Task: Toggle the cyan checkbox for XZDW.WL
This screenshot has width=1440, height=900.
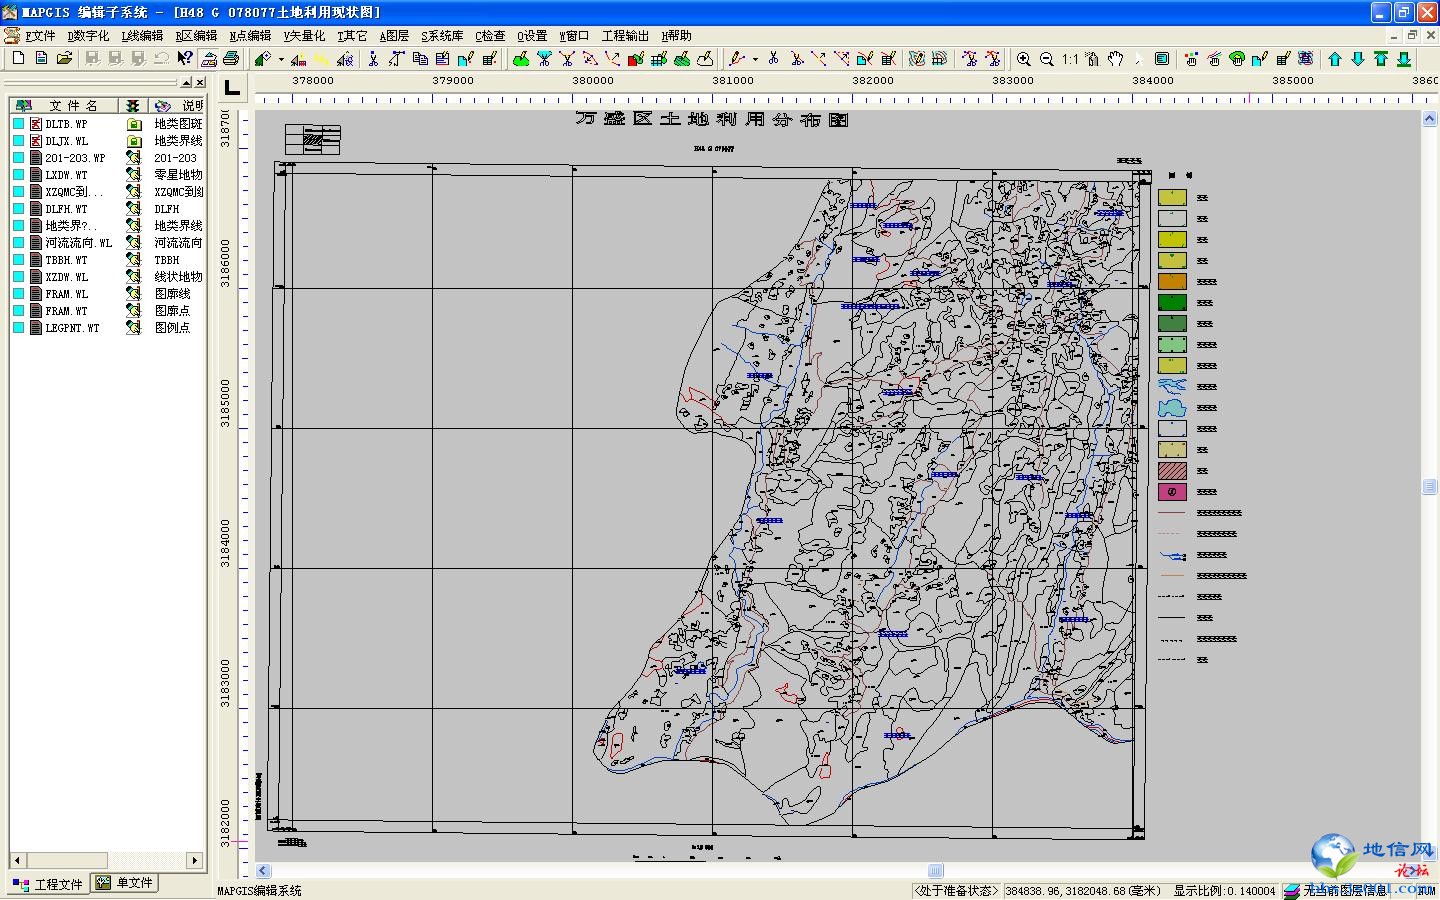Action: pyautogui.click(x=18, y=277)
